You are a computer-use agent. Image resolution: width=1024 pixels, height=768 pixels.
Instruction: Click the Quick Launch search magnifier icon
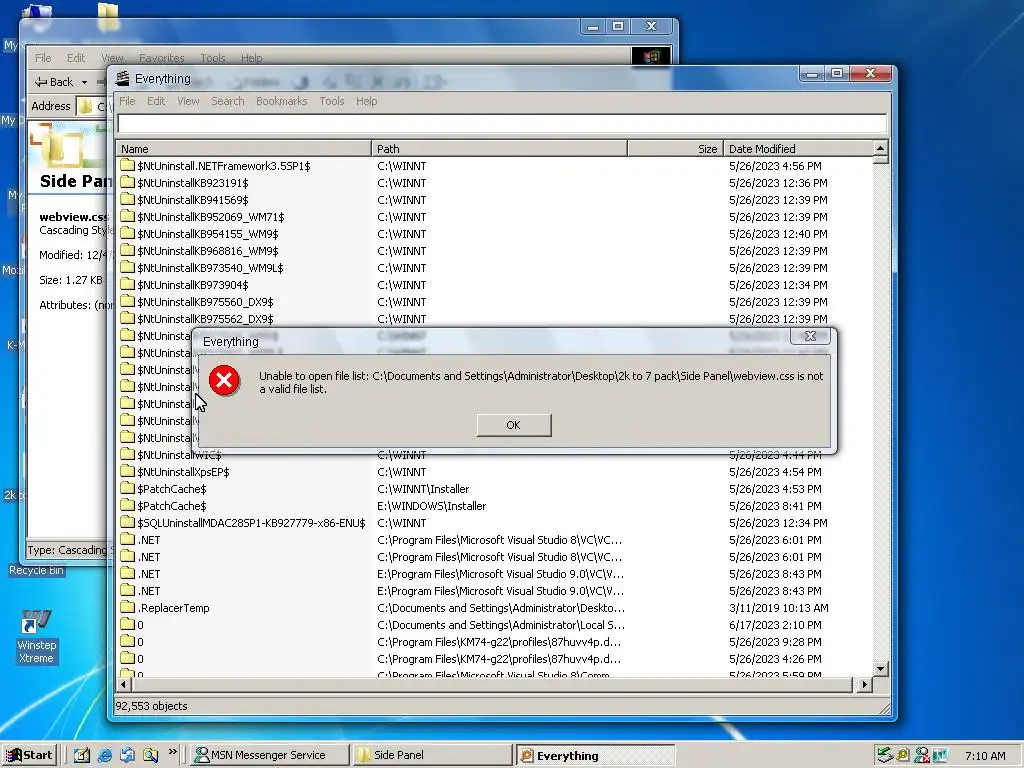click(150, 755)
